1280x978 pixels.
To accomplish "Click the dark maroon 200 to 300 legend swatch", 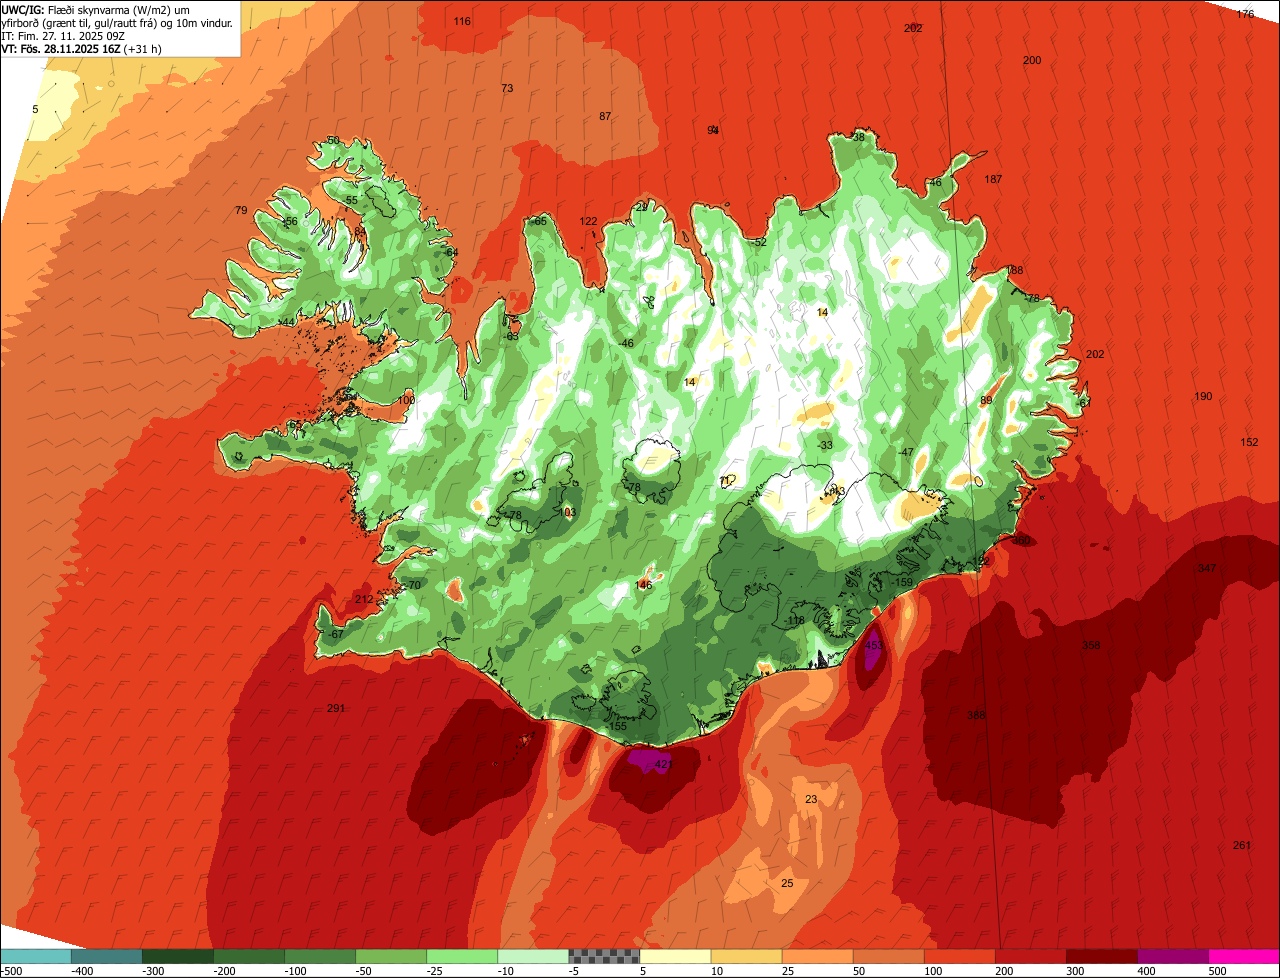I will [x=1102, y=956].
